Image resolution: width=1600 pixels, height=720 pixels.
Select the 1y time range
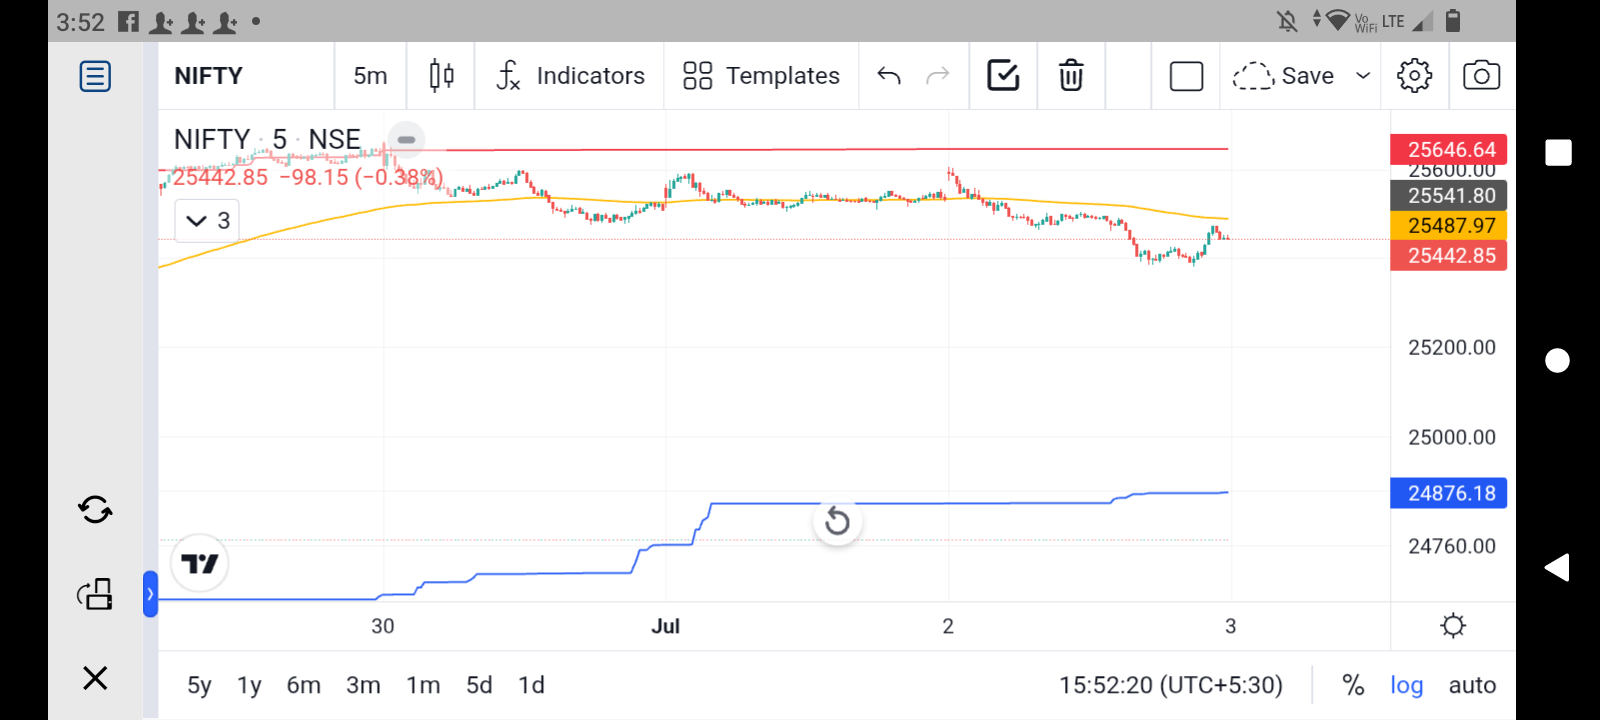[249, 685]
